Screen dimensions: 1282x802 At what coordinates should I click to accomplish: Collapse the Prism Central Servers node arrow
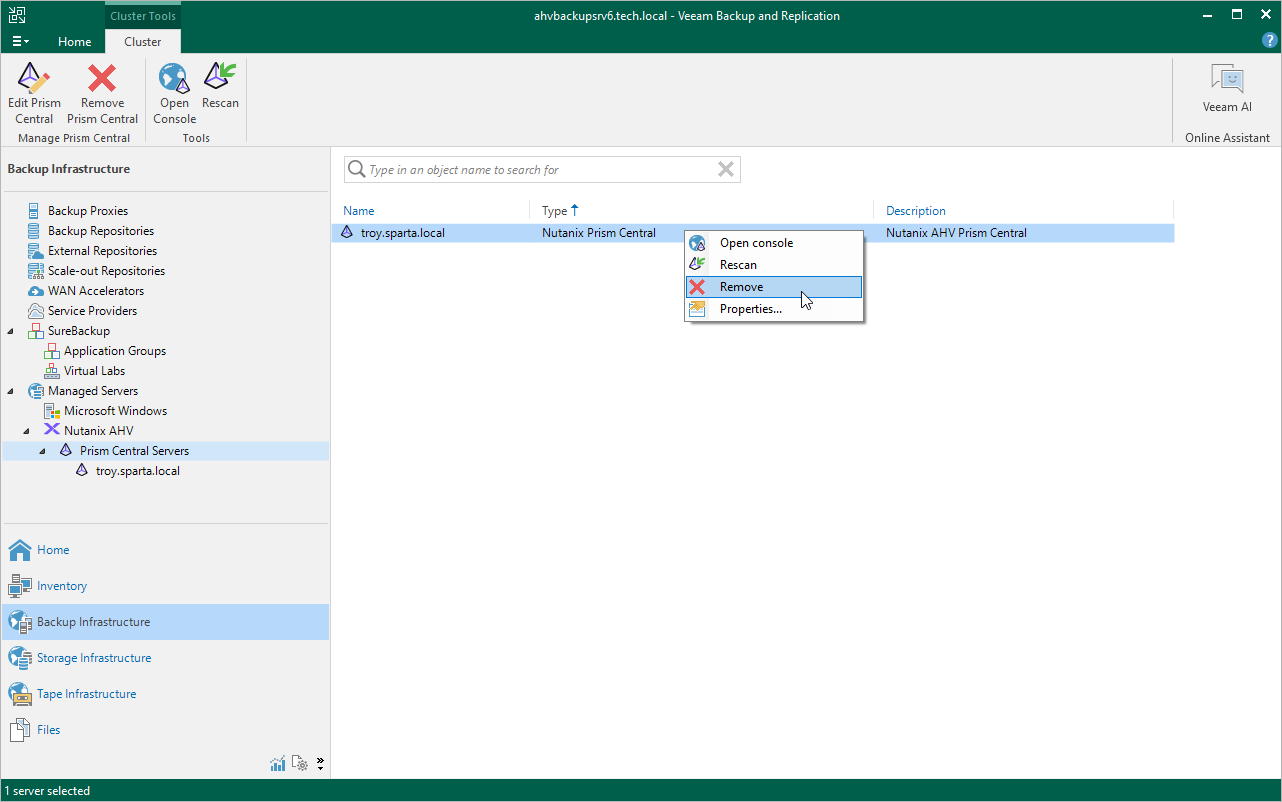(43, 451)
